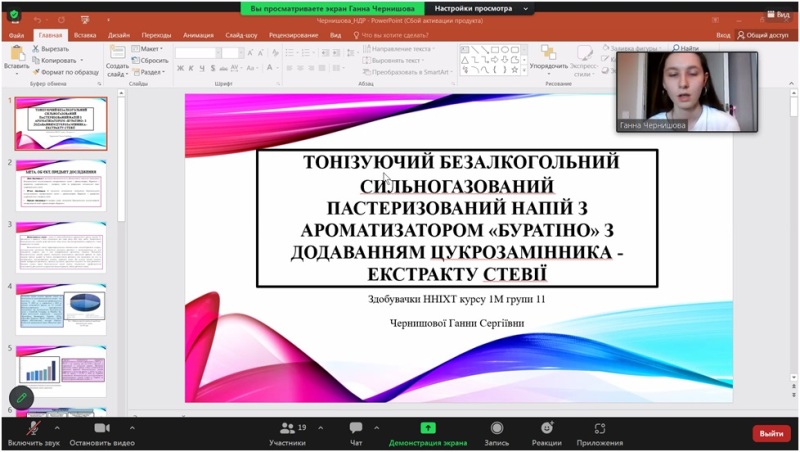Screen dimensions: 800x452
Task: Click the star shape in shapes gallery
Action: point(514,69)
